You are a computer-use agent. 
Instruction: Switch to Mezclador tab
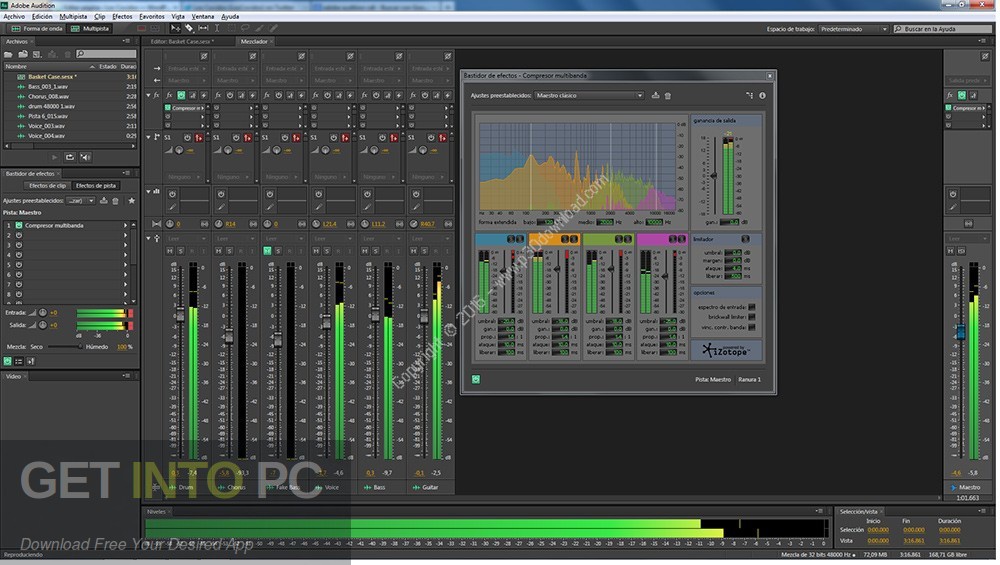pos(254,41)
